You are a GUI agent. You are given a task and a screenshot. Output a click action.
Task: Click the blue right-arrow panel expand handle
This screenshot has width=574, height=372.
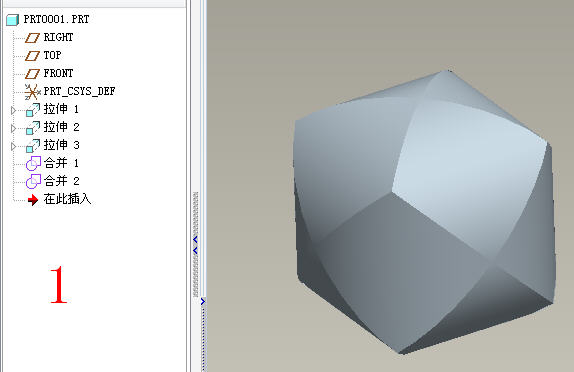(203, 301)
